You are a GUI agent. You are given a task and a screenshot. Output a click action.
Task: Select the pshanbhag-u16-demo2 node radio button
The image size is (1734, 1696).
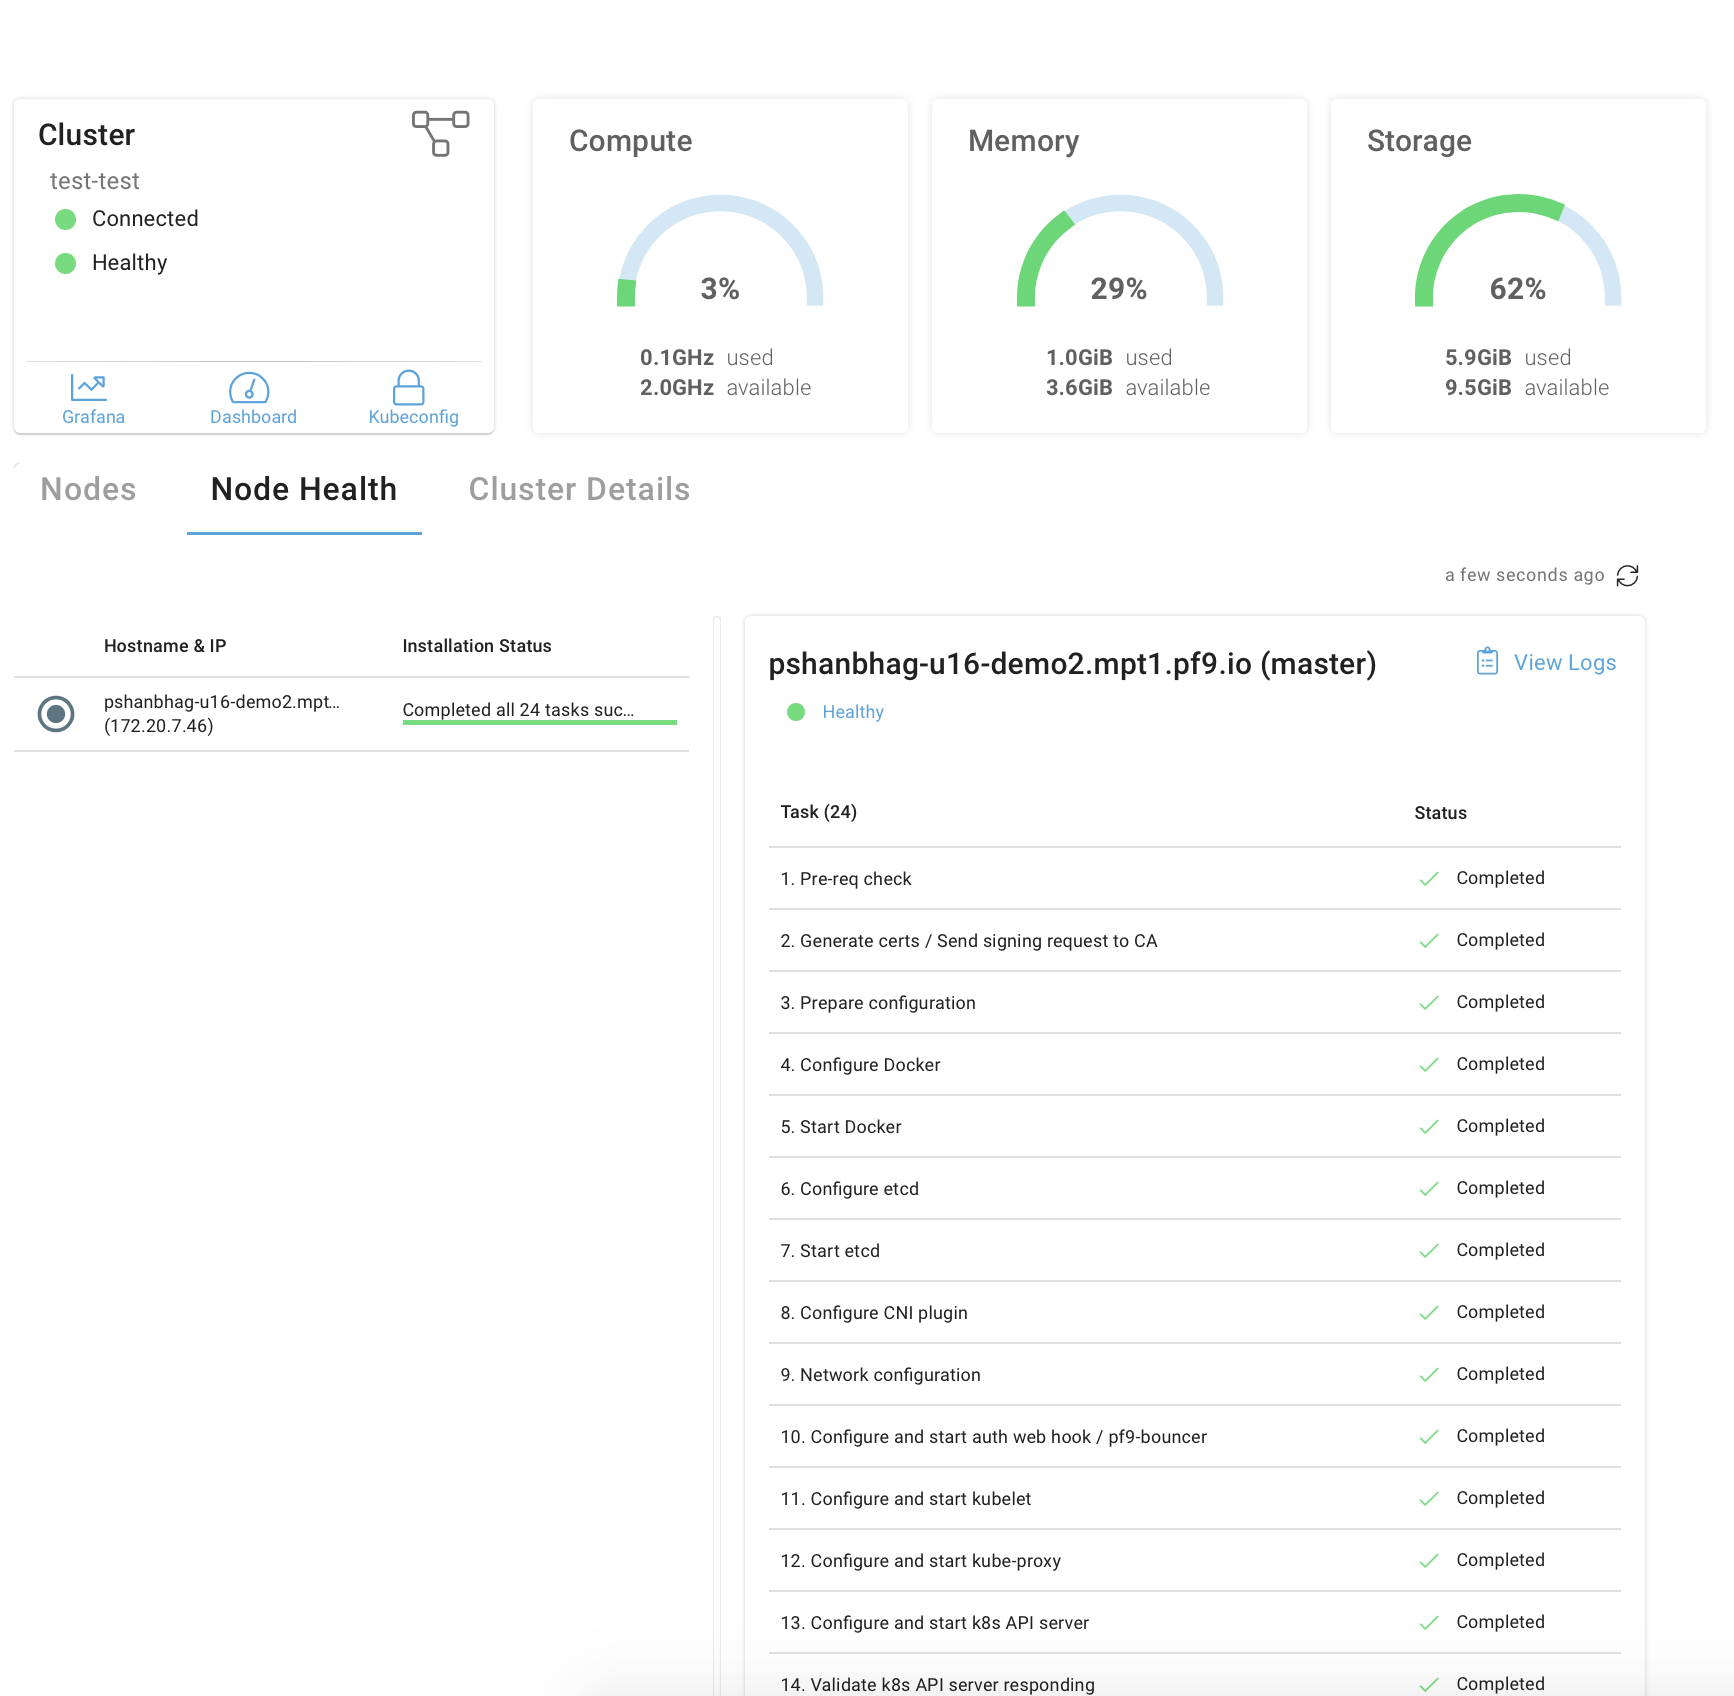coord(56,714)
